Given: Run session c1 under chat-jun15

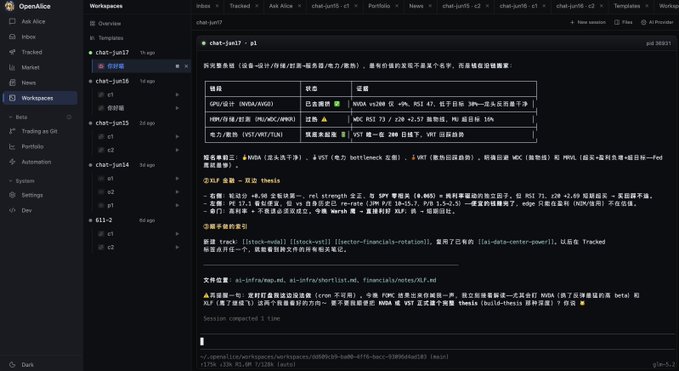Looking at the screenshot, I should (177, 136).
